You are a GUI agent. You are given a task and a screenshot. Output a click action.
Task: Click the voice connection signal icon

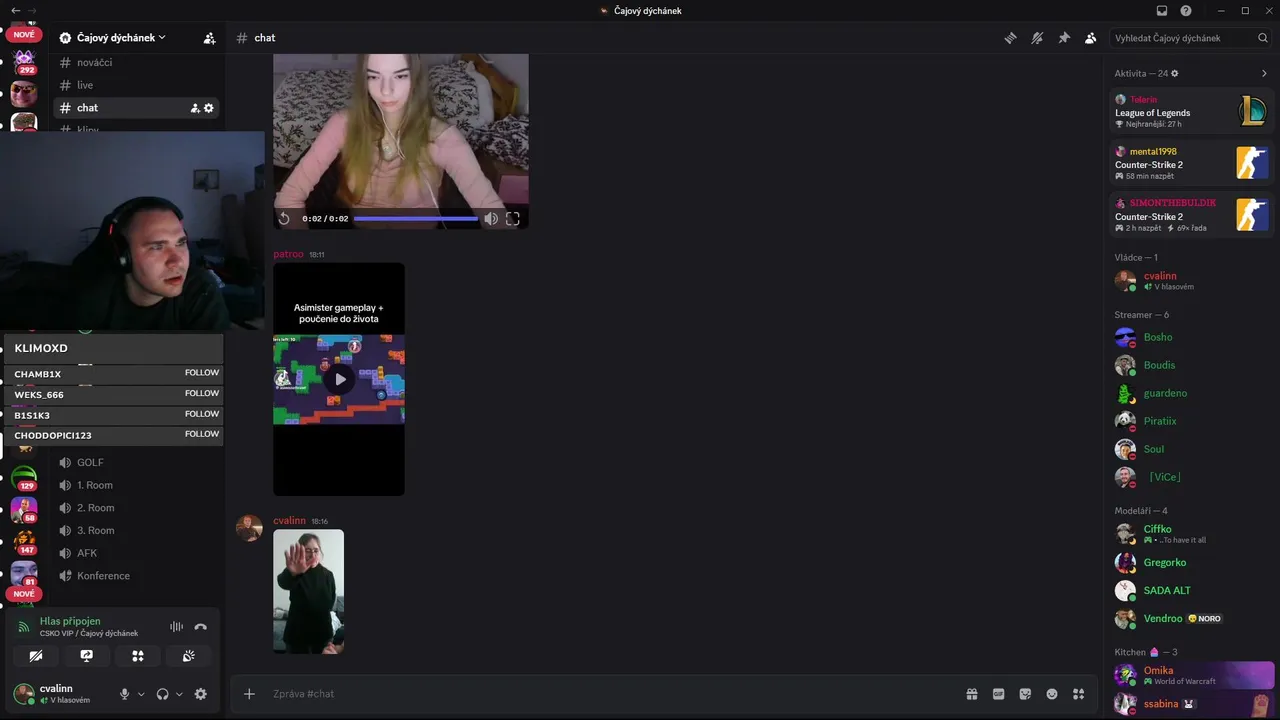click(24, 627)
